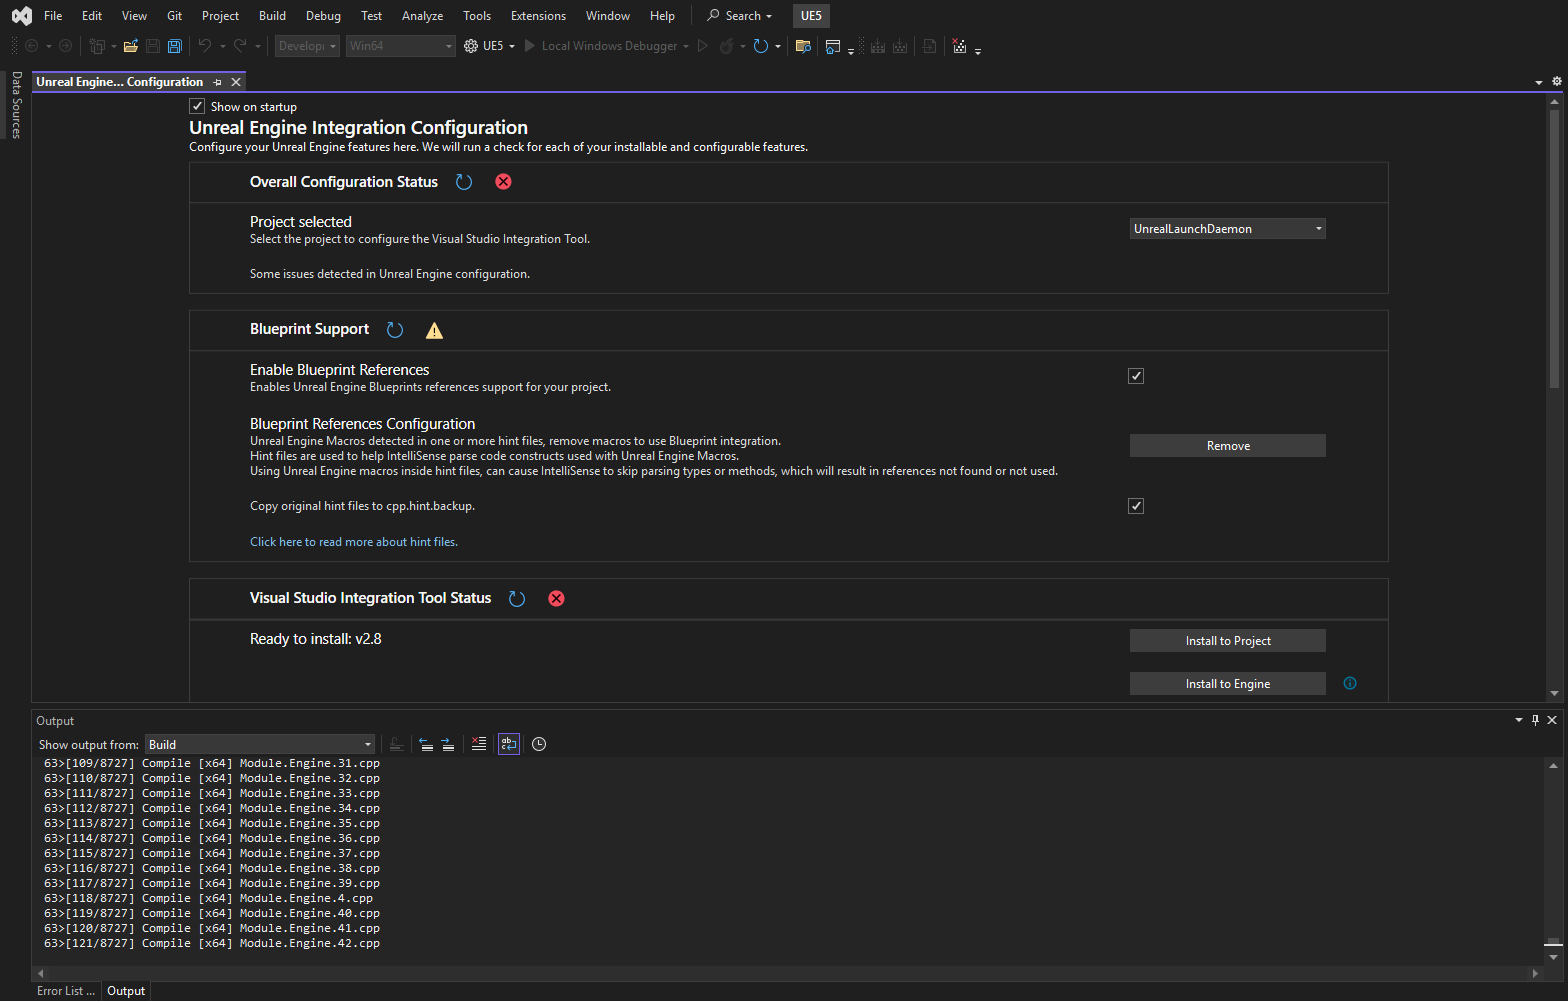Toggle word wrap in the Output panel
The image size is (1568, 1001).
coord(509,744)
